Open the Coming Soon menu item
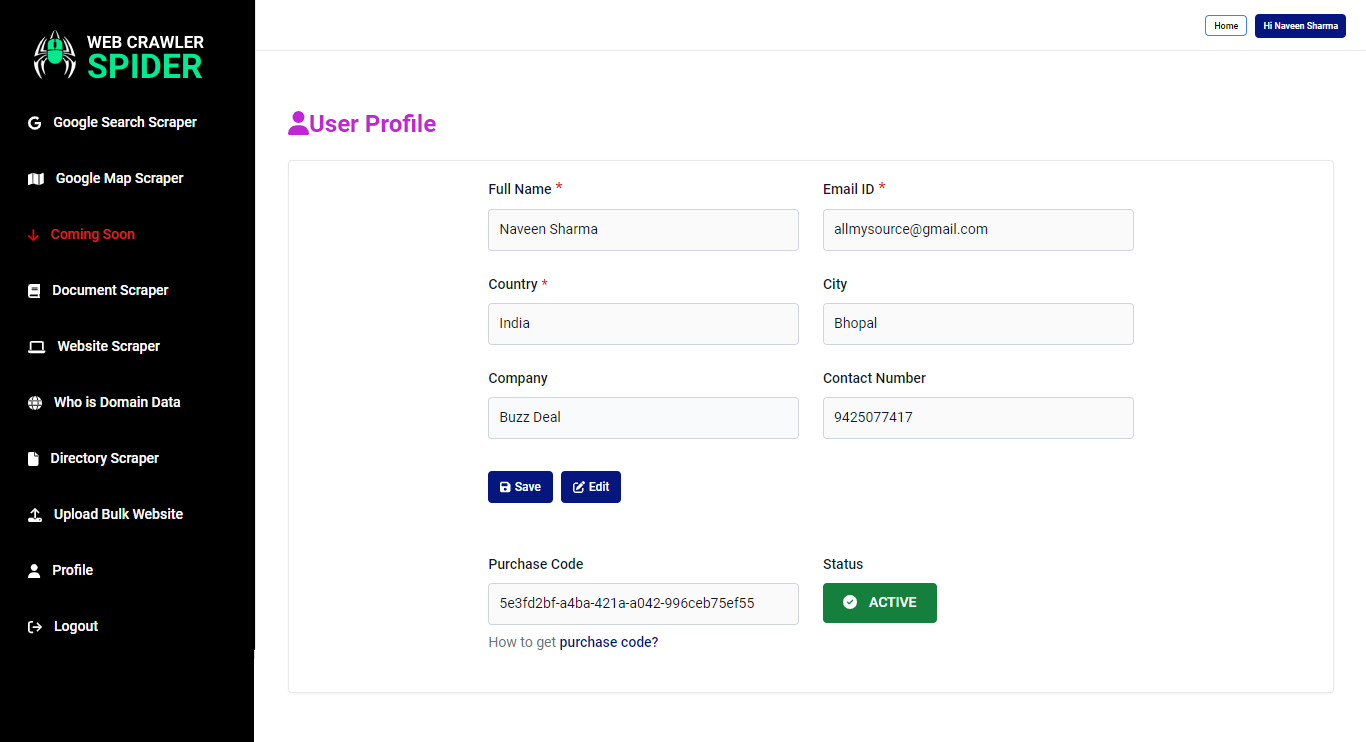Image resolution: width=1366 pixels, height=742 pixels. coord(92,233)
